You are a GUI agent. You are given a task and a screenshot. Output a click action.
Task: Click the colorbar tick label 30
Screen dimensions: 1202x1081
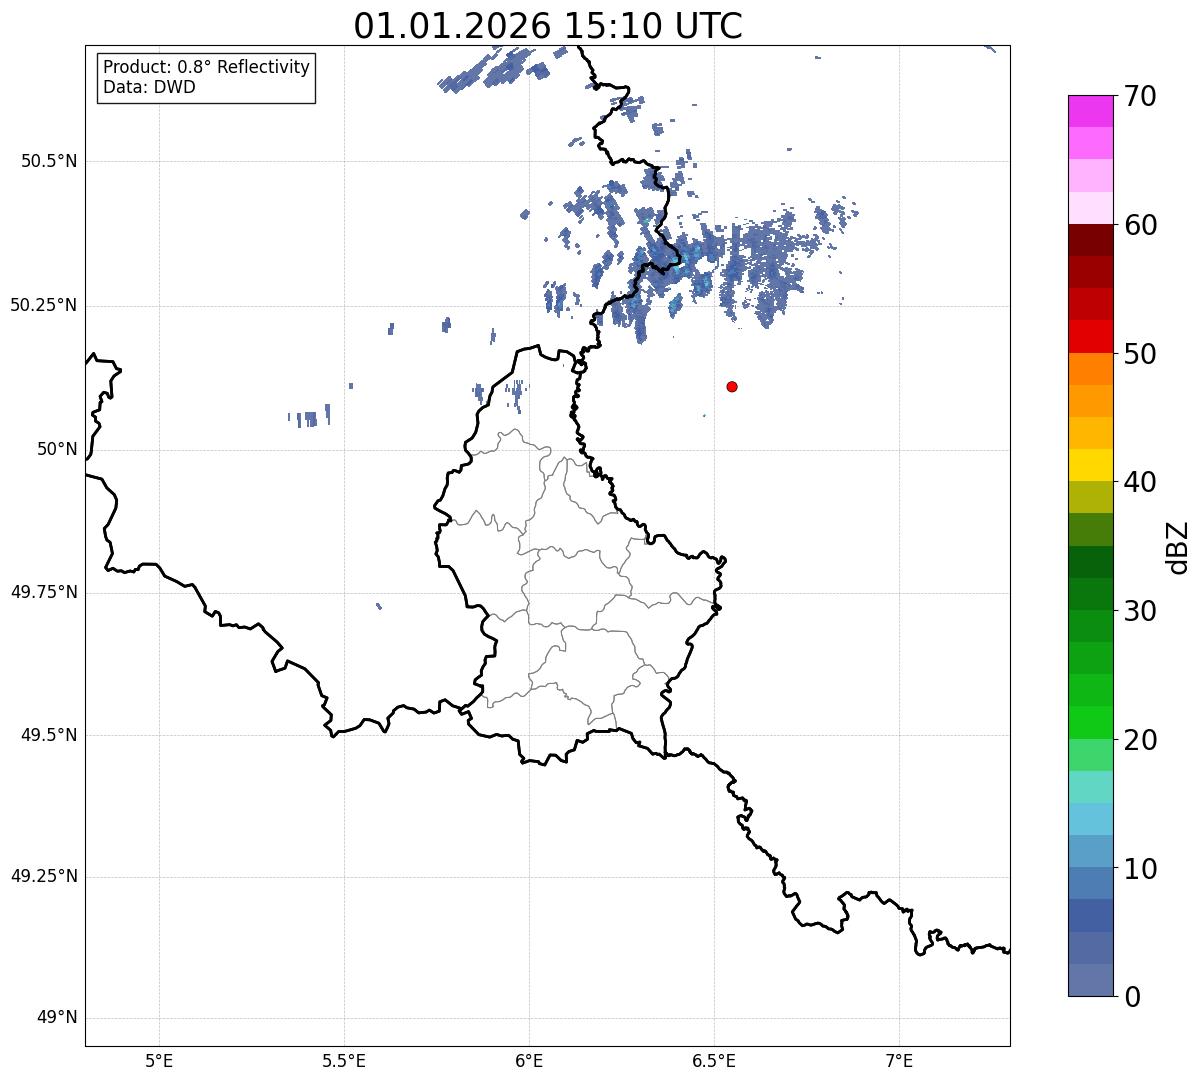pos(1140,611)
